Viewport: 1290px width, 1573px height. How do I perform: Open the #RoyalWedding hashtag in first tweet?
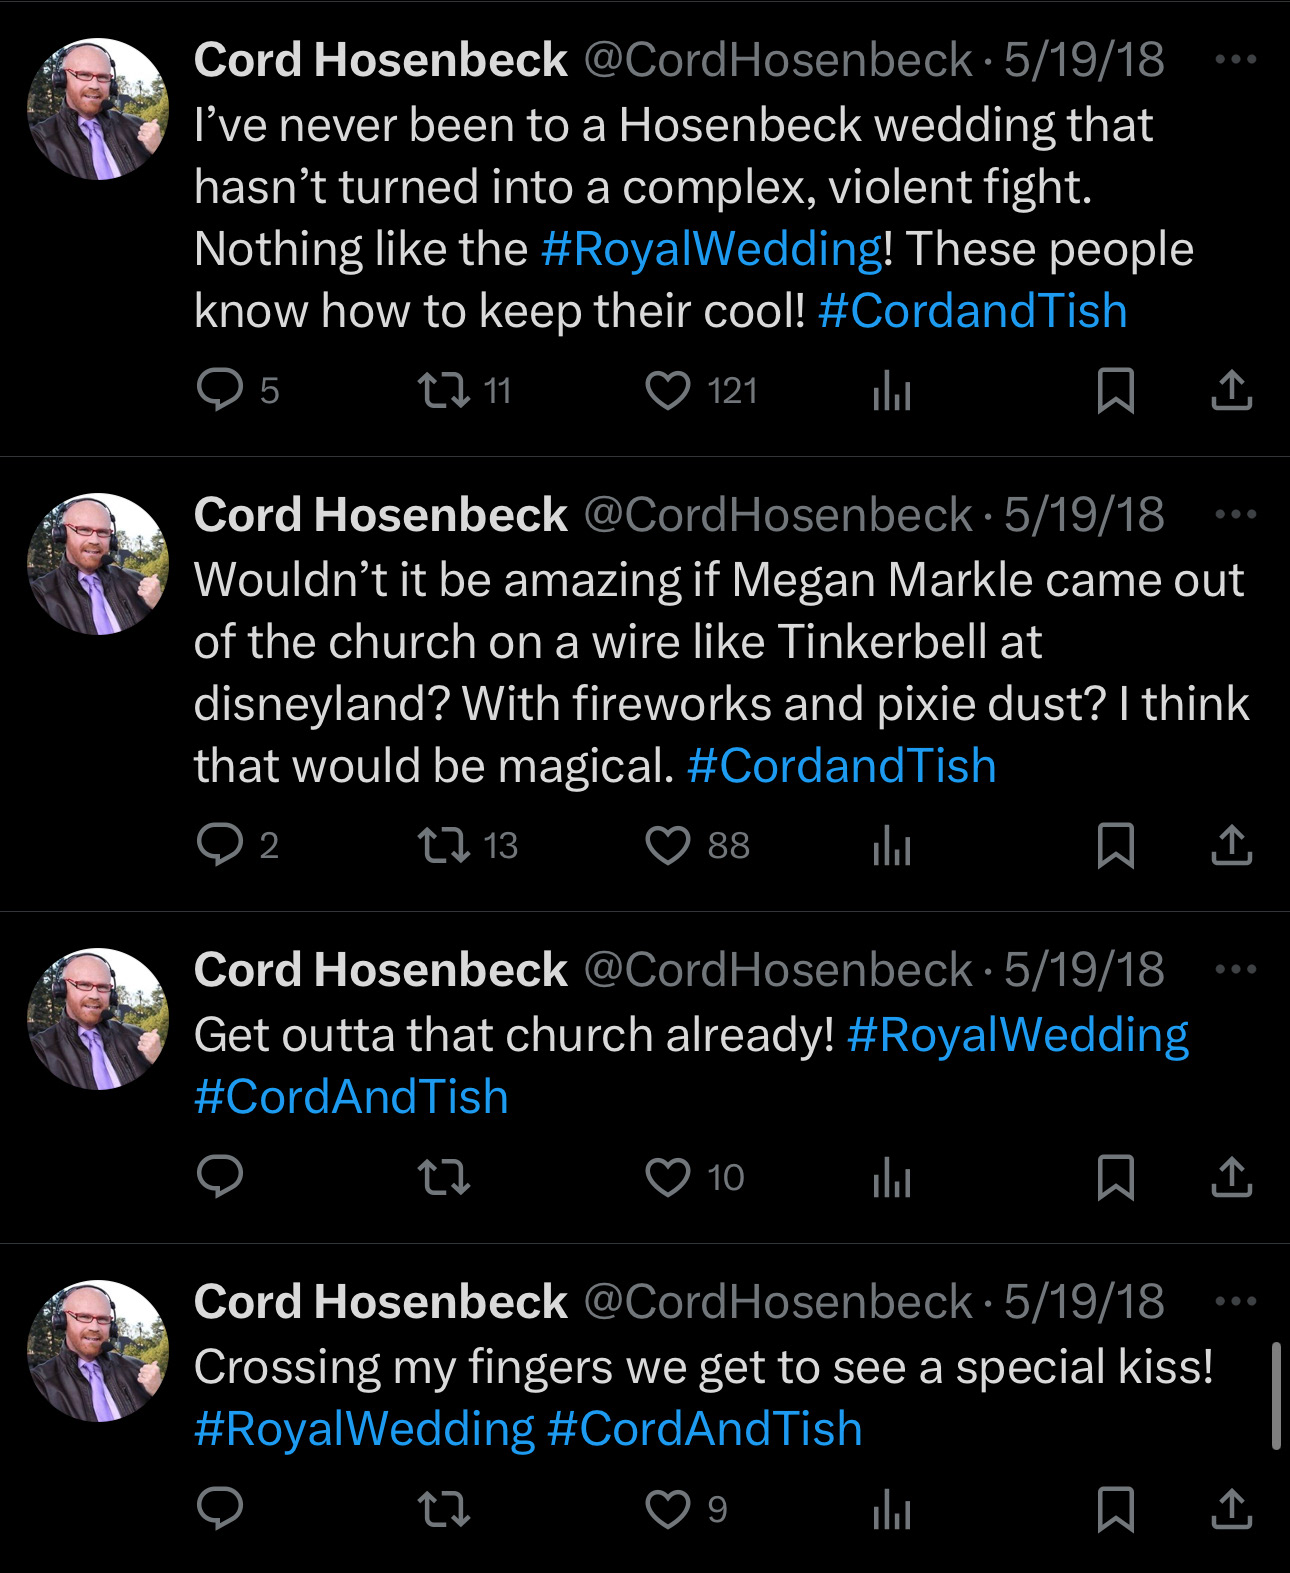click(x=711, y=249)
